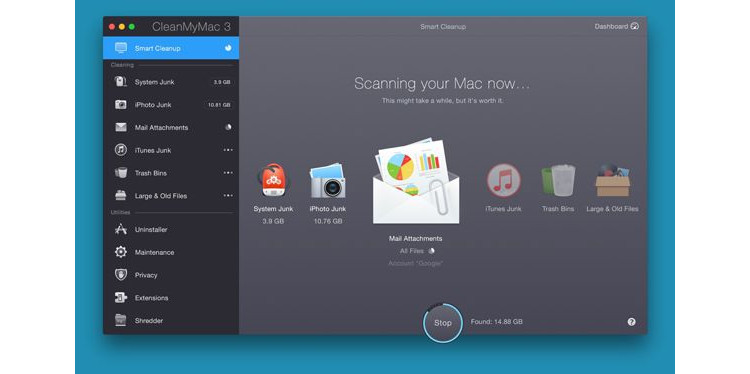The width and height of the screenshot is (750, 374).
Task: Click Mail Attachments scanning pie in sidebar
Action: (228, 127)
